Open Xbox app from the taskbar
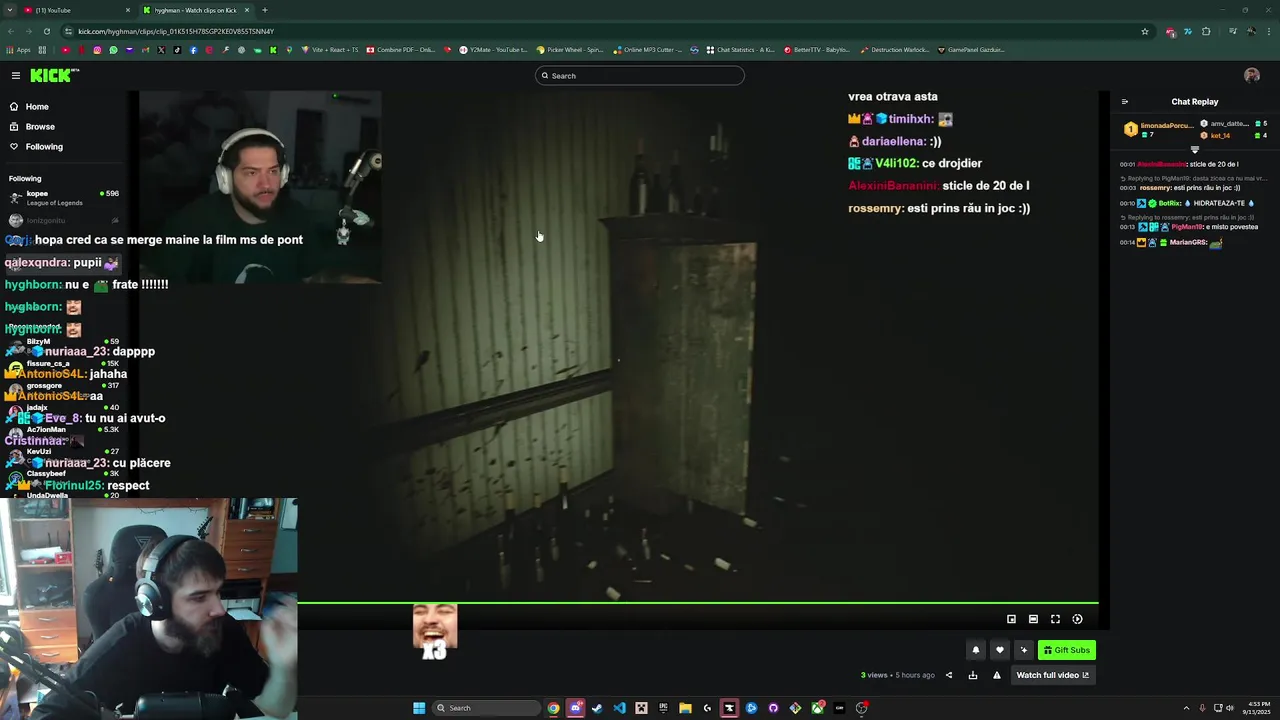 [x=817, y=708]
